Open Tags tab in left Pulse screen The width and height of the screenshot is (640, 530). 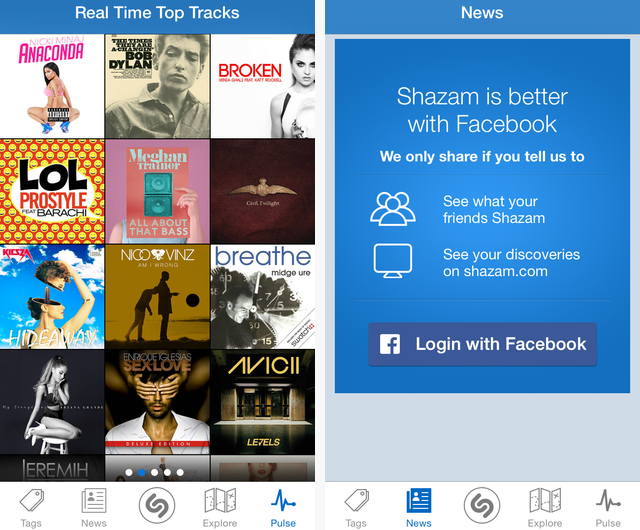pos(31,508)
